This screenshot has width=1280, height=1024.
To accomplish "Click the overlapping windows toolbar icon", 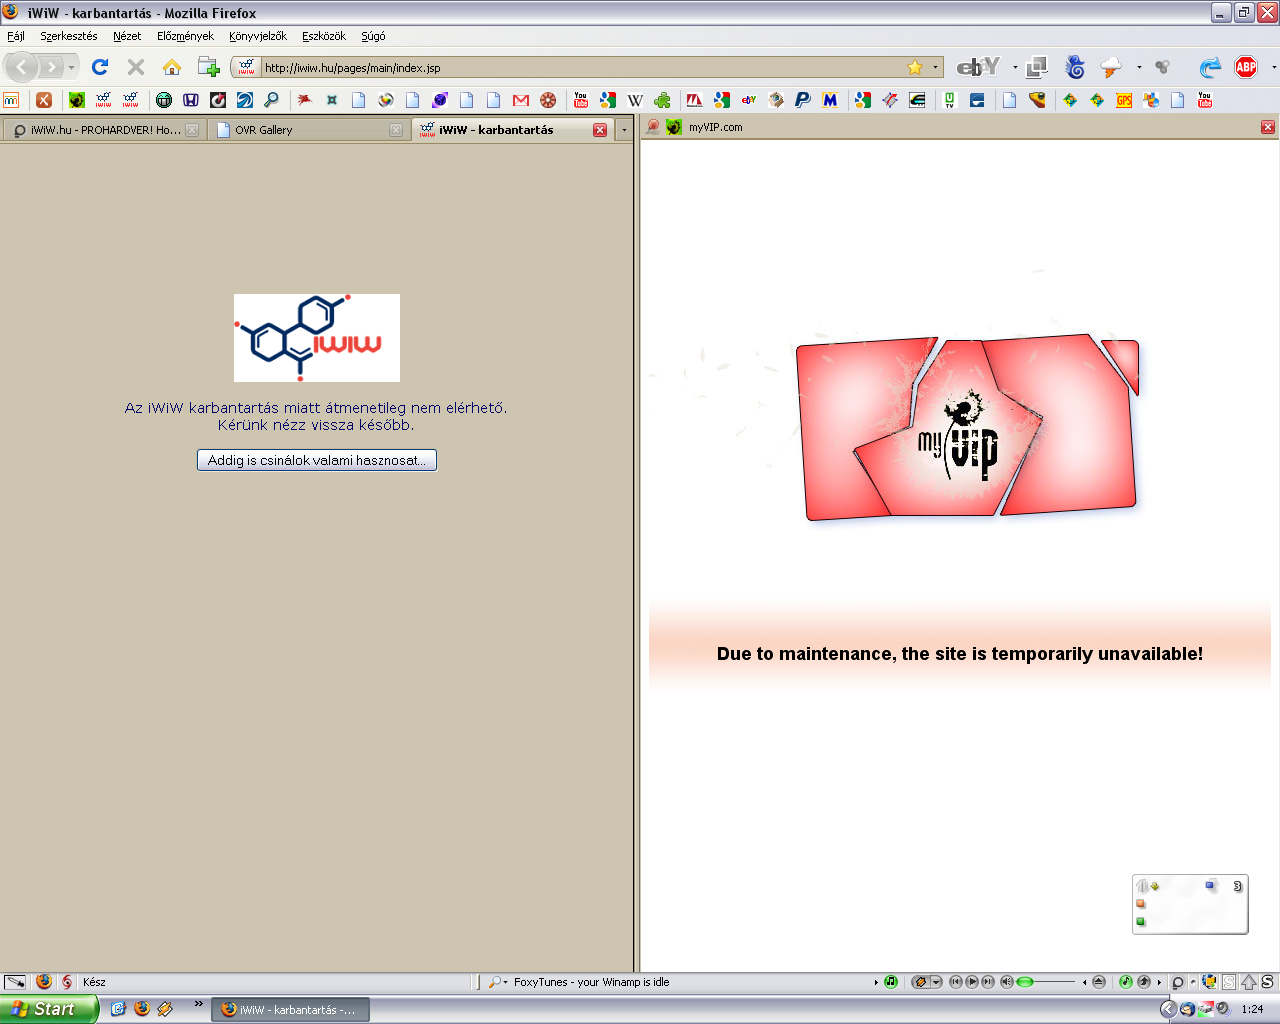I will click(x=1037, y=67).
